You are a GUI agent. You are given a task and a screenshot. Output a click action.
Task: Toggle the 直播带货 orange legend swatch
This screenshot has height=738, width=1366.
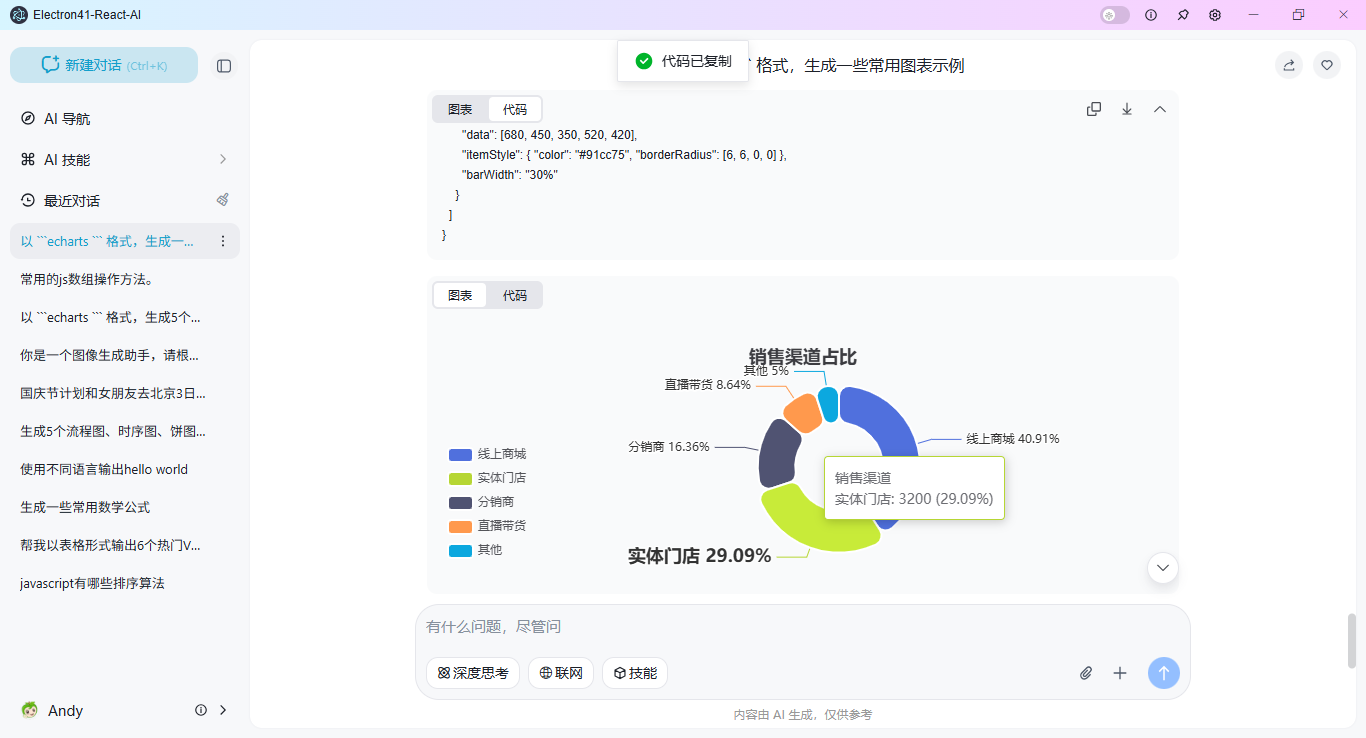click(460, 526)
